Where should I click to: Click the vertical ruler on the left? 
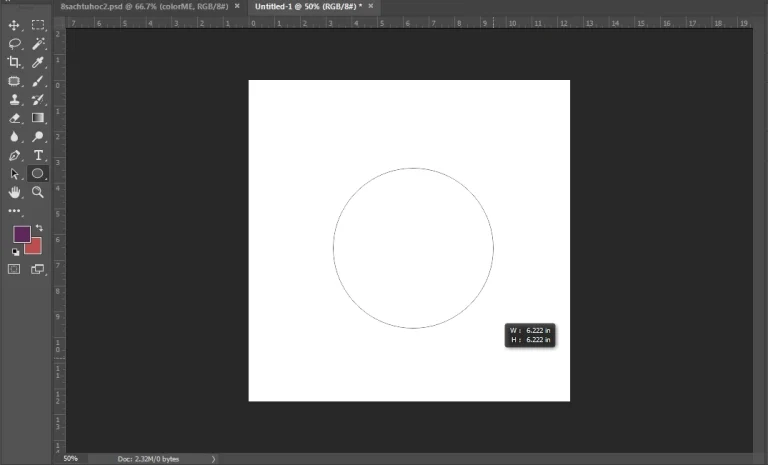59,240
